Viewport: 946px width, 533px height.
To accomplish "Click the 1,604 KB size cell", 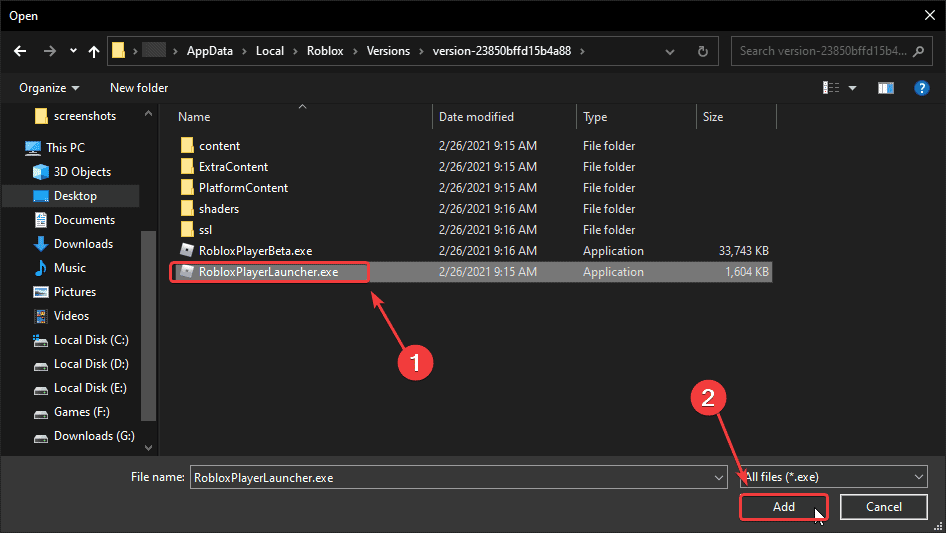I will coord(747,272).
